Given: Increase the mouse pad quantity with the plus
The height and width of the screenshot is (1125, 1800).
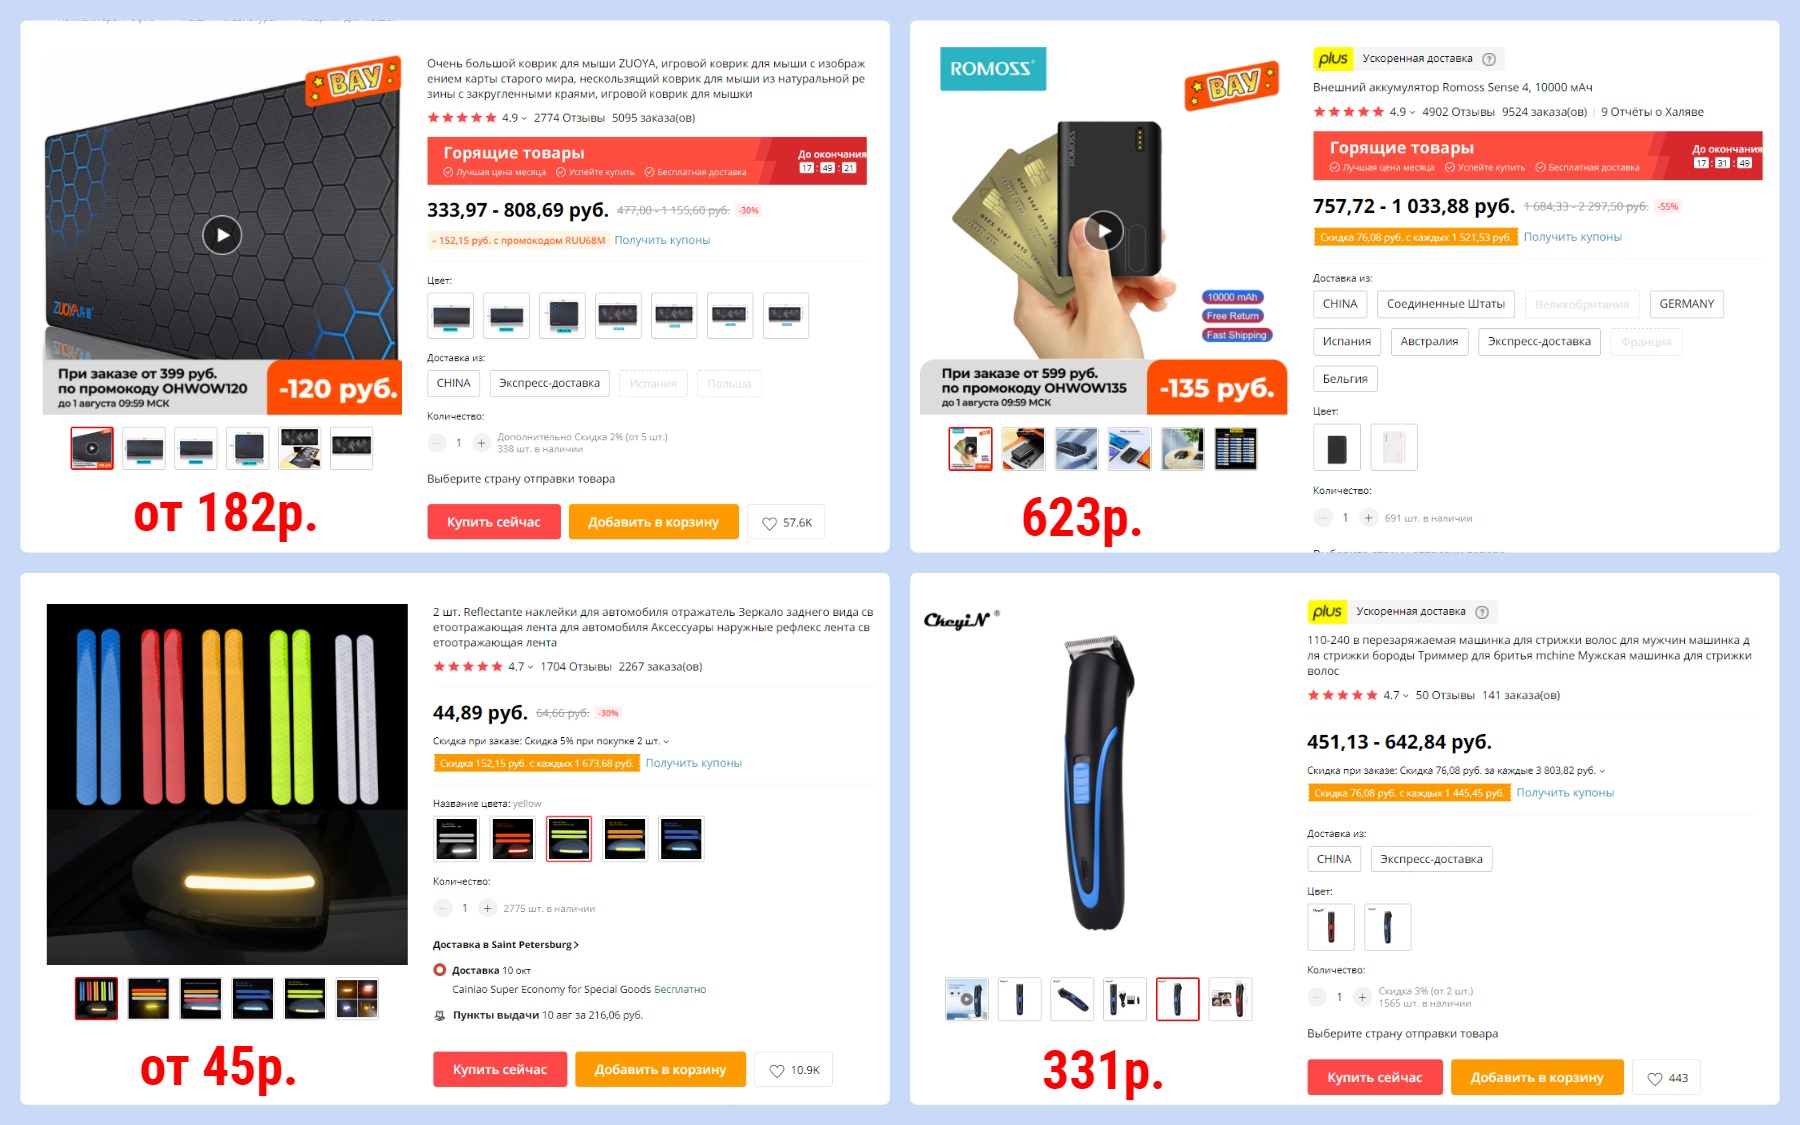Looking at the screenshot, I should (481, 443).
